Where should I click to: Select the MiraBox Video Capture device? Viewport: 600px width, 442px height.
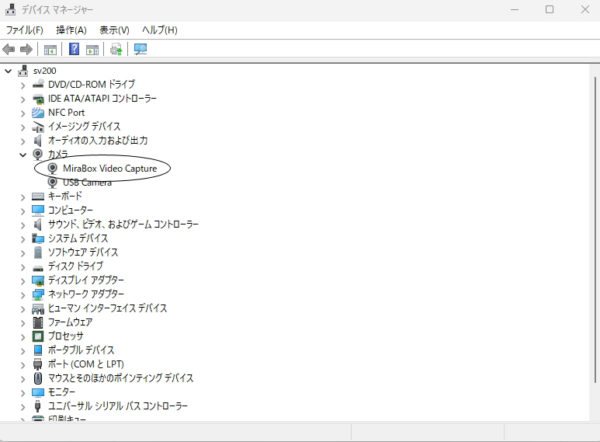click(x=109, y=169)
